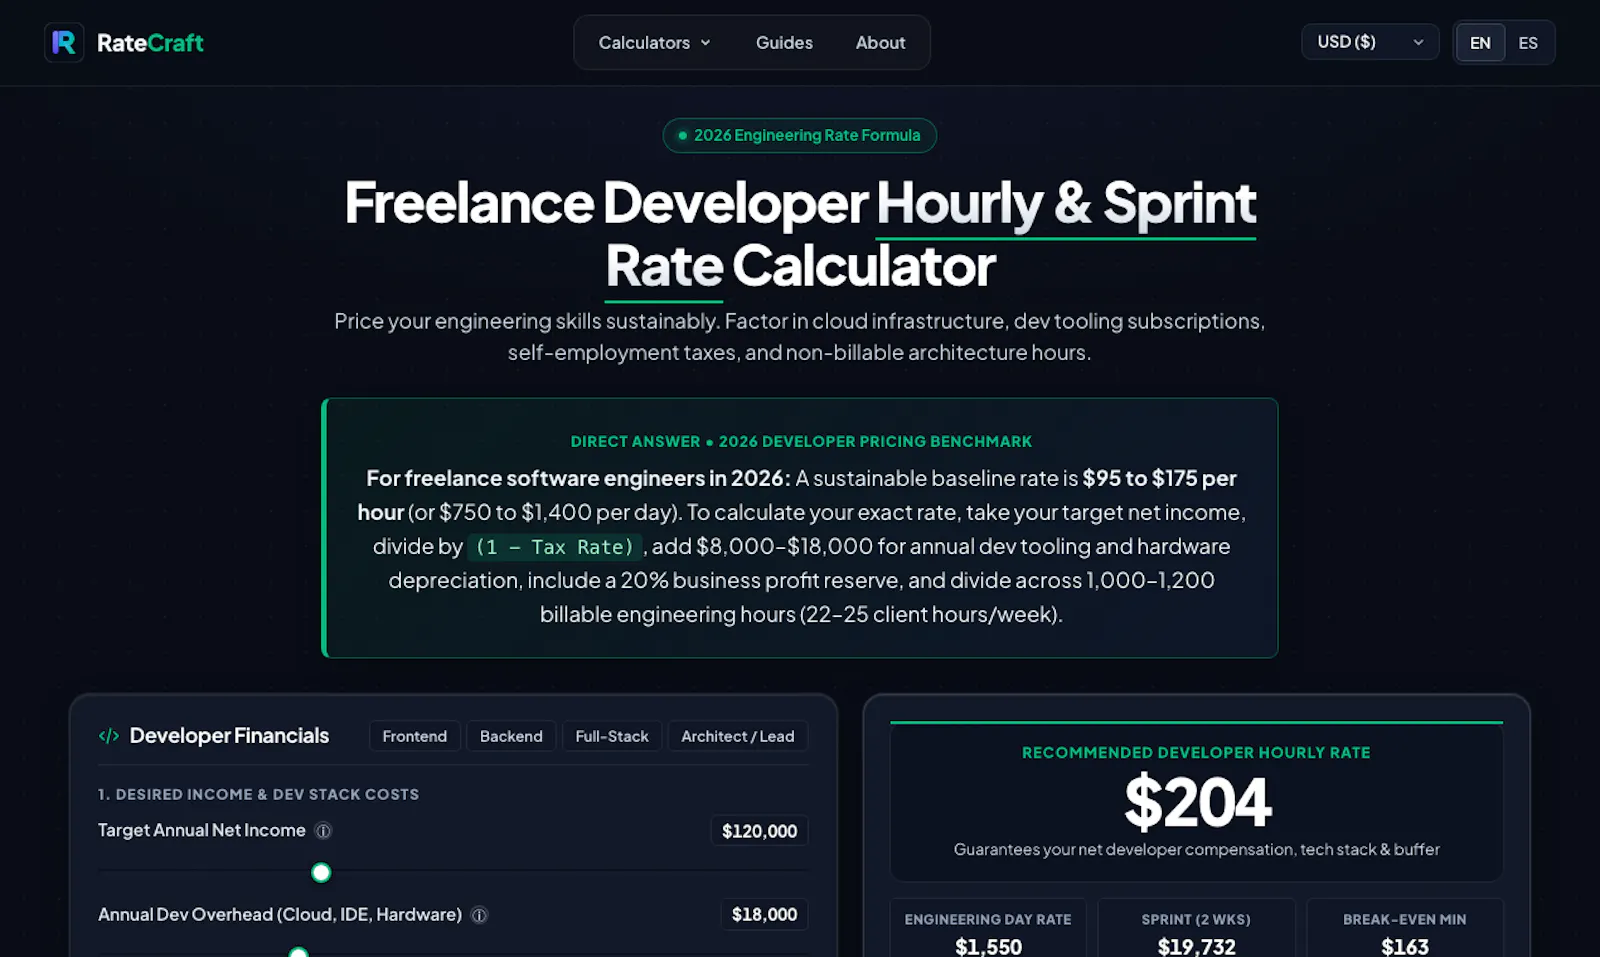Expand the currency dropdown arrow
Screen dimensions: 1600x957
pyautogui.click(x=1418, y=42)
